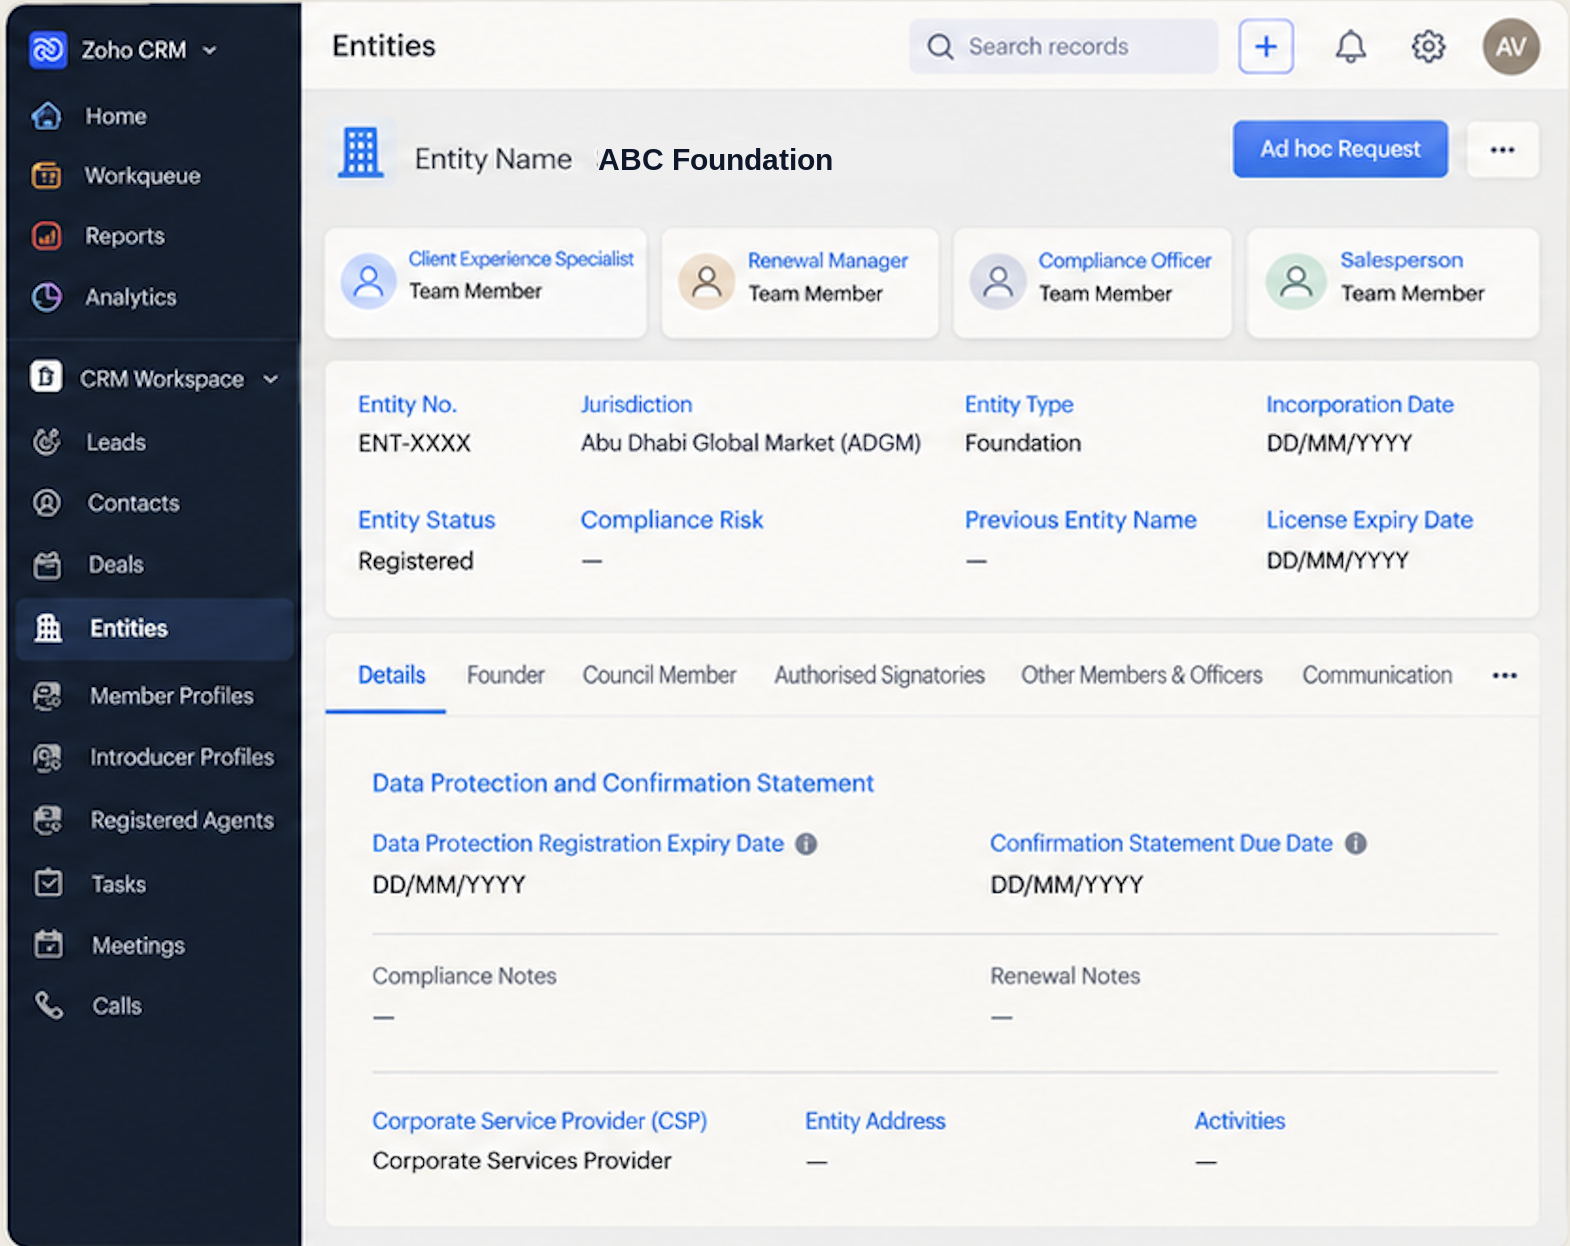
Task: Click the entity building icon beside Entity Name
Action: (x=360, y=153)
